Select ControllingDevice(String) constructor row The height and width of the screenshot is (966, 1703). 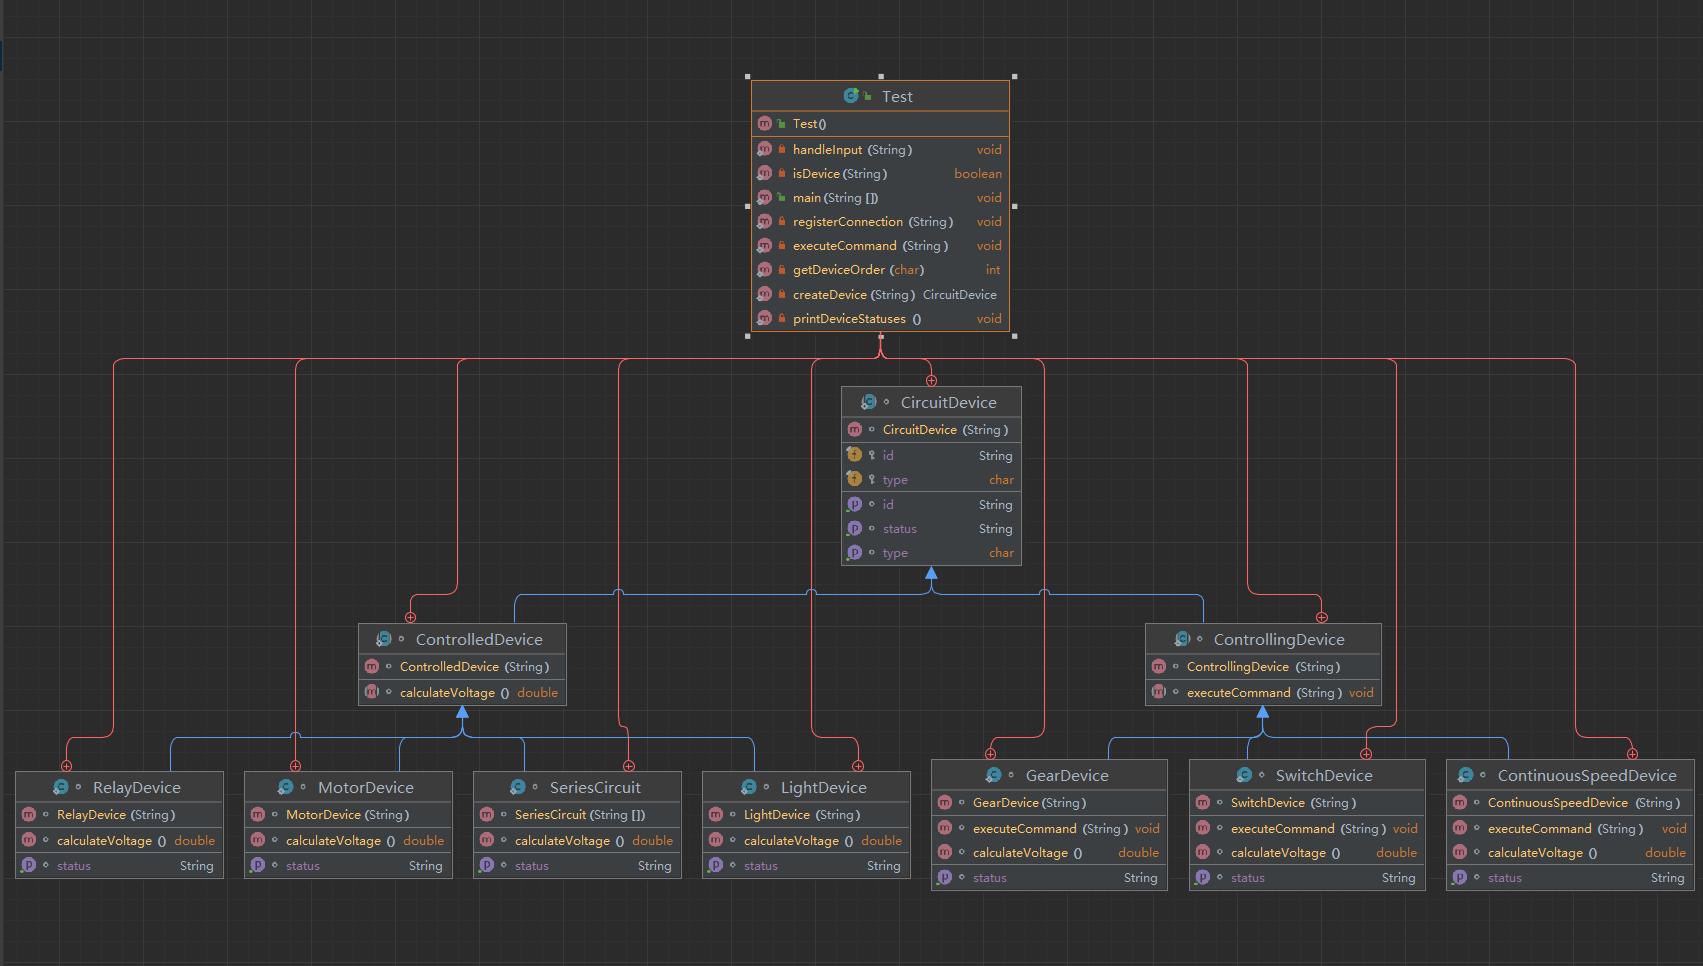1263,666
